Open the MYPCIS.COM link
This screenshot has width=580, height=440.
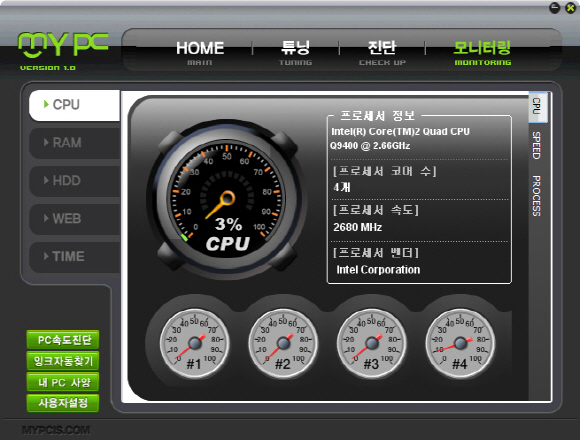point(56,430)
